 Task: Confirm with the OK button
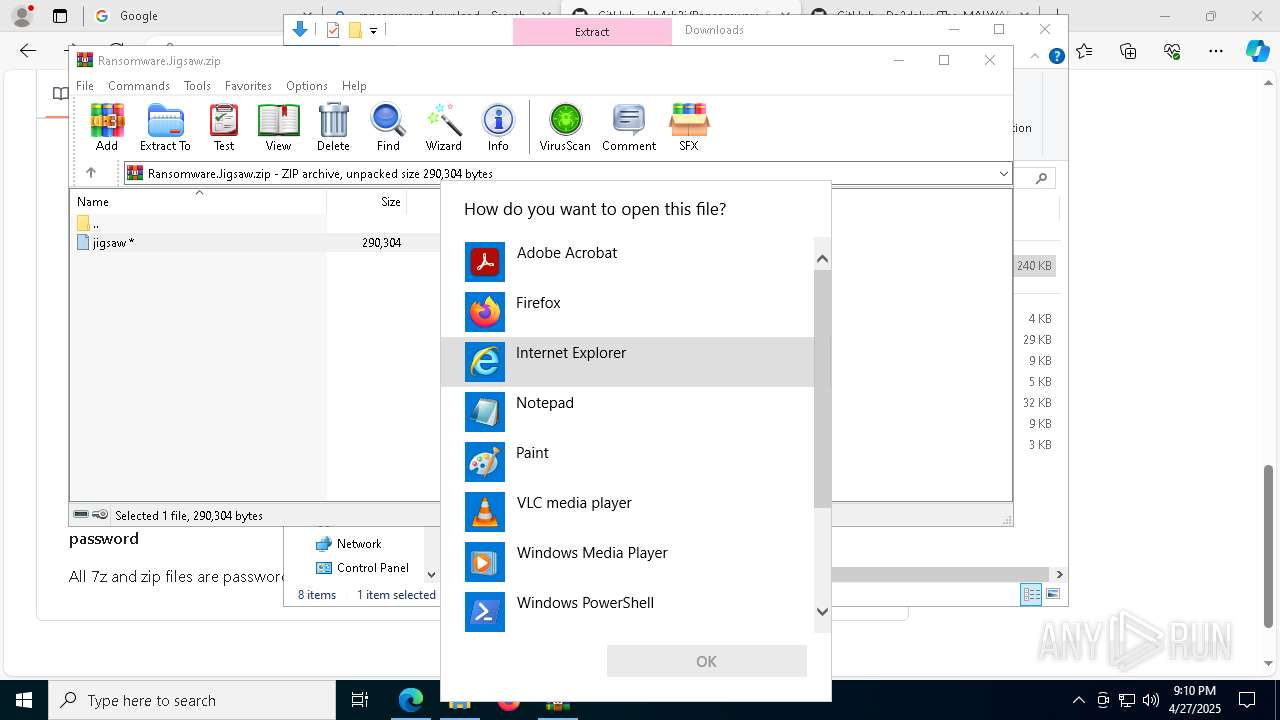click(706, 661)
